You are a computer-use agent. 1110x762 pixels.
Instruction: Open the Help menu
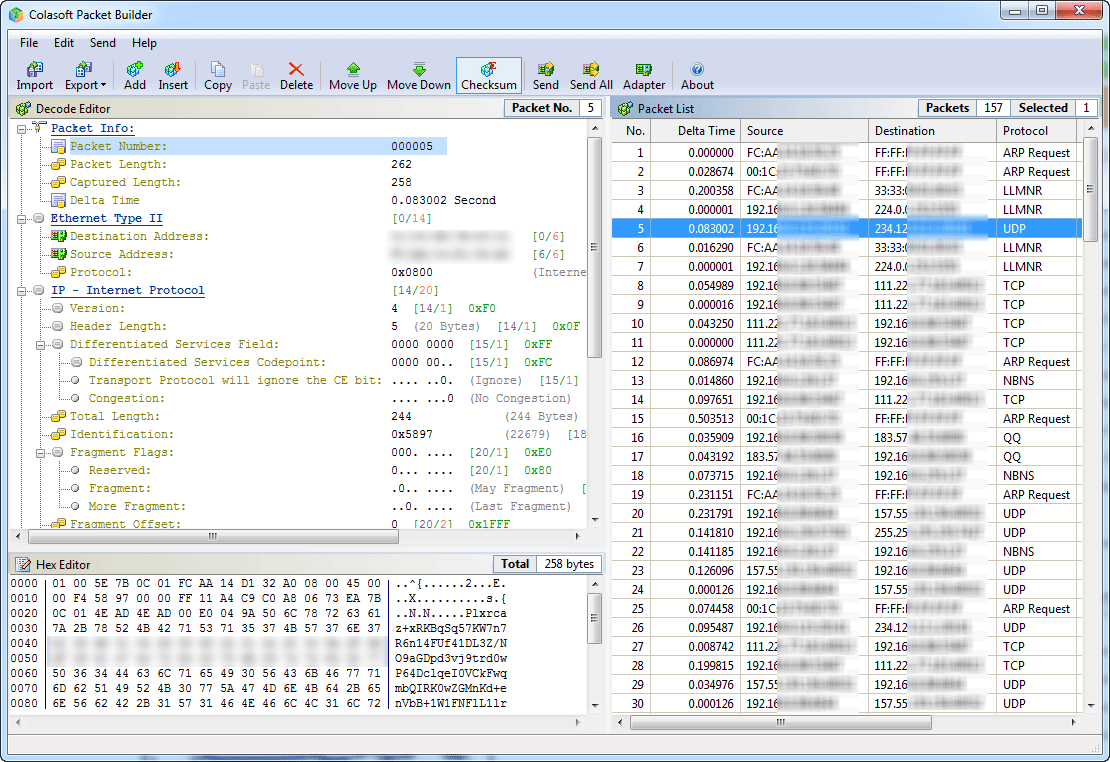tap(144, 43)
